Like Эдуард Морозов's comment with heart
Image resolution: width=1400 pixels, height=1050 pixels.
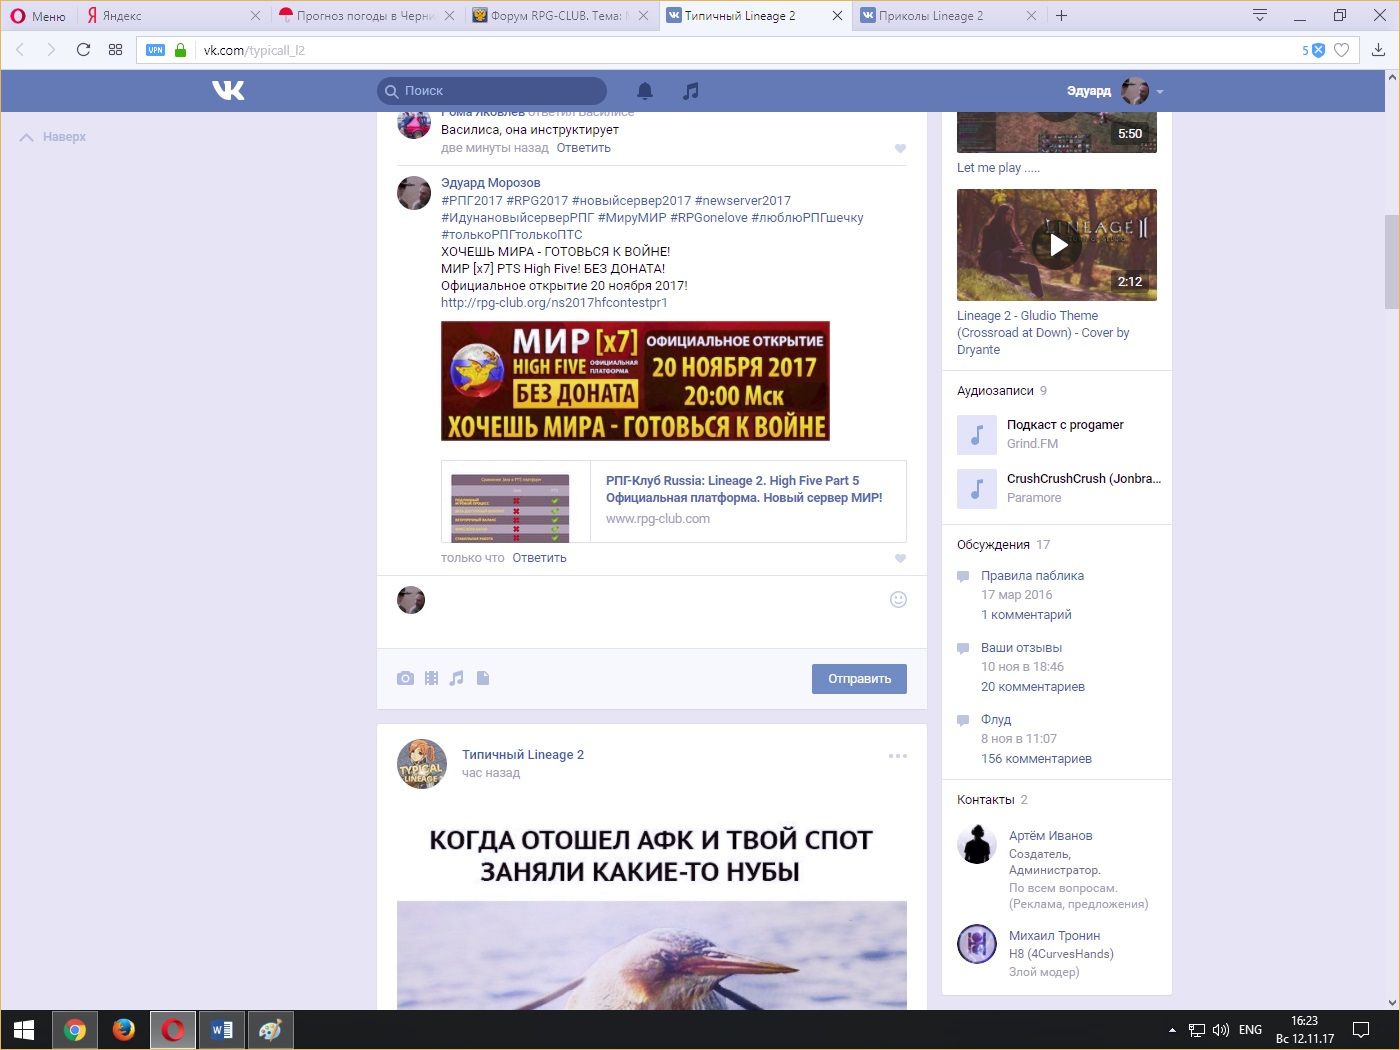pyautogui.click(x=900, y=558)
